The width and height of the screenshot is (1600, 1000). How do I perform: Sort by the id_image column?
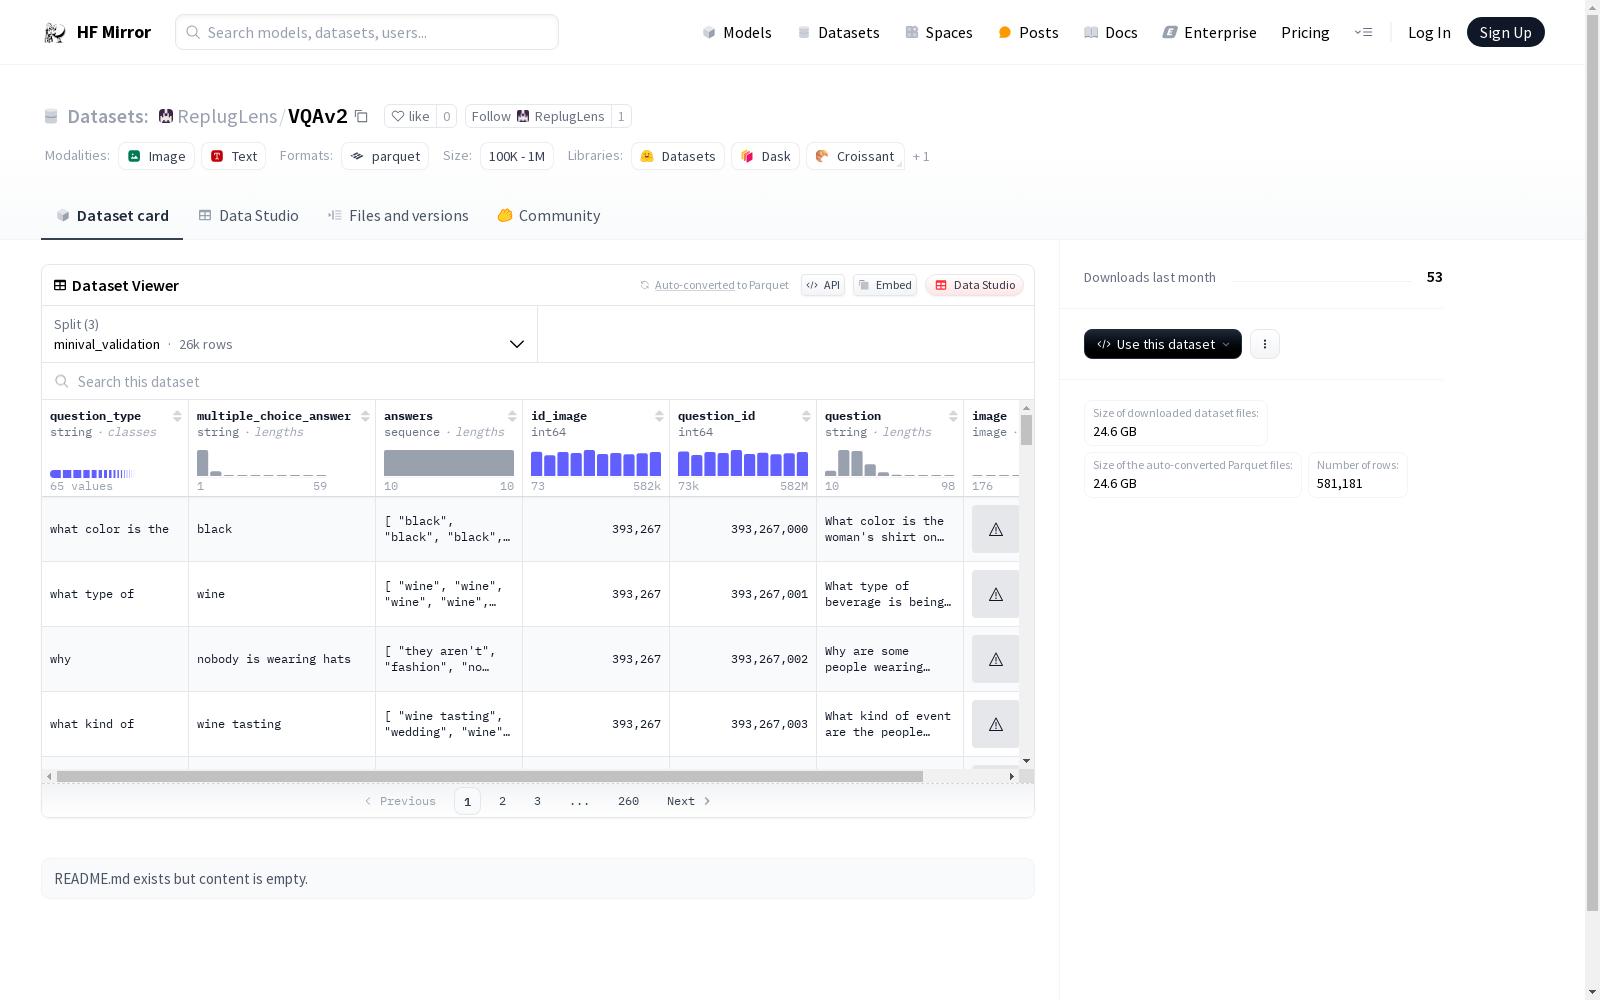point(659,416)
